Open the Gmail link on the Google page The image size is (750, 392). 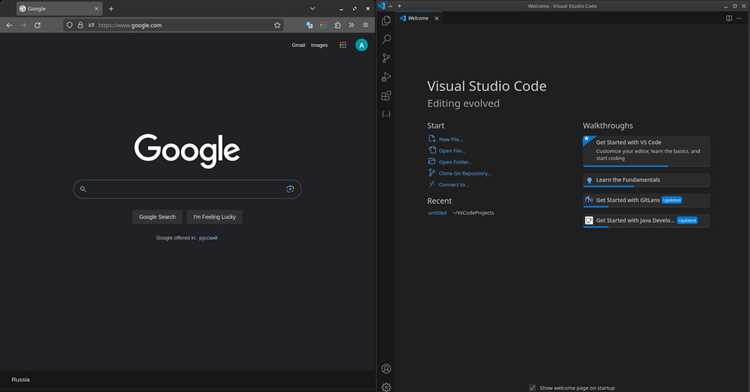(298, 45)
